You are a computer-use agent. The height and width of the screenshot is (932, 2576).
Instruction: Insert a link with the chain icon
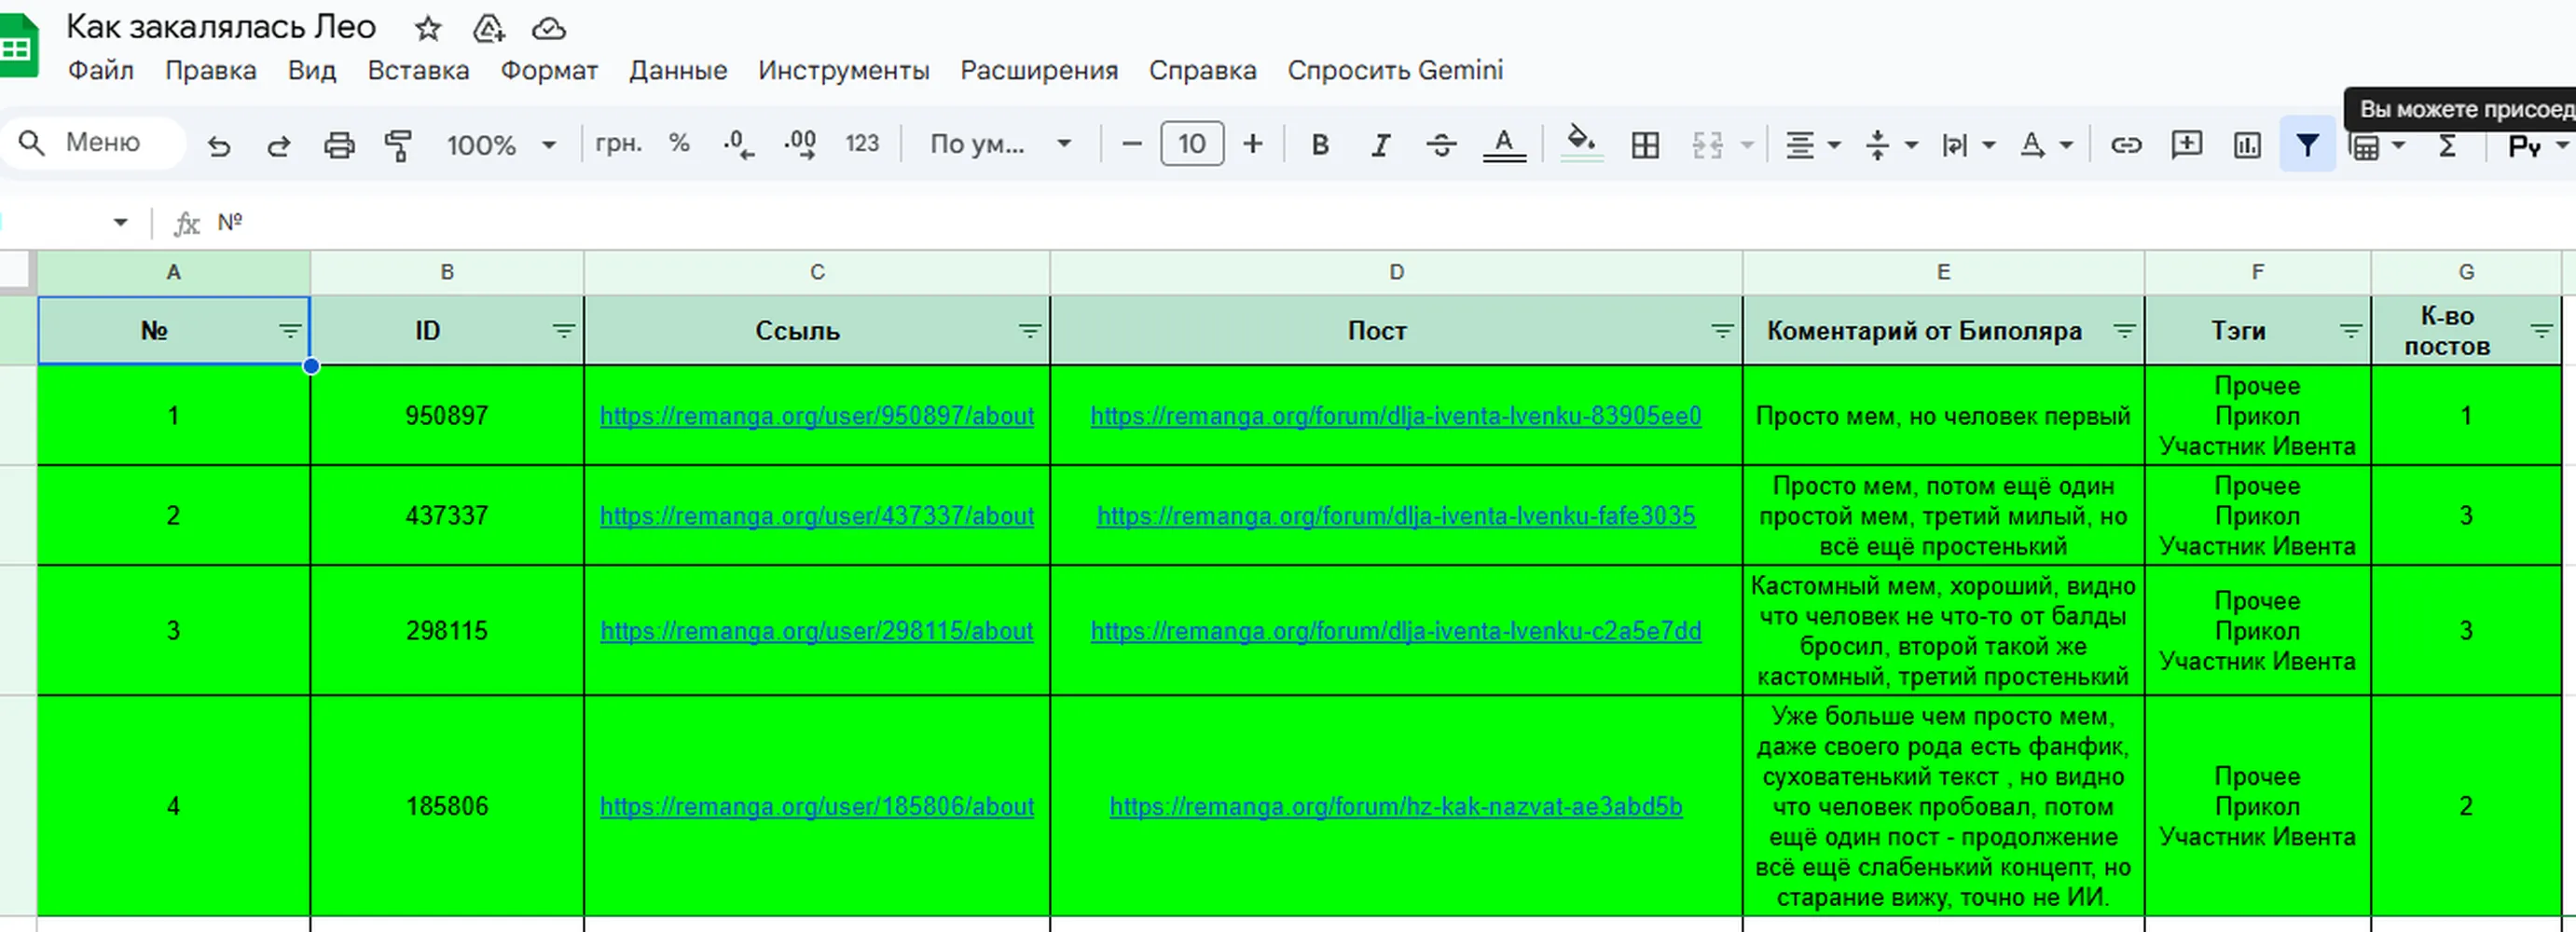[2126, 146]
